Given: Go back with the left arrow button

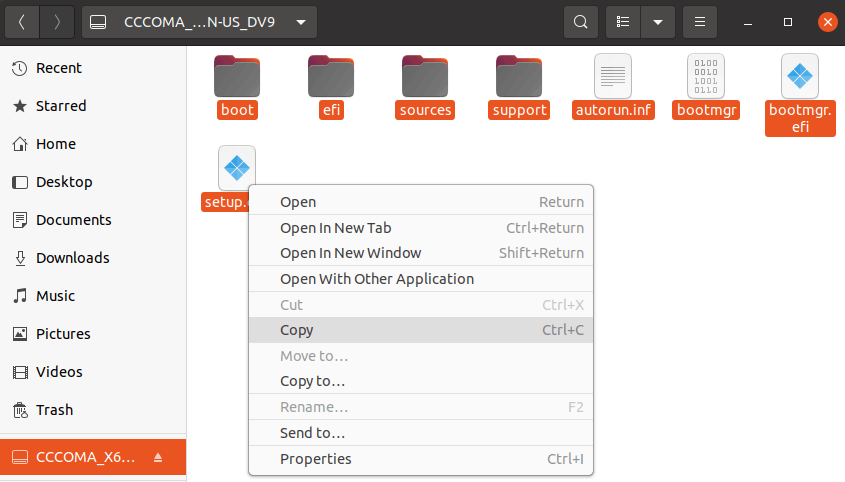Looking at the screenshot, I should click(x=22, y=21).
